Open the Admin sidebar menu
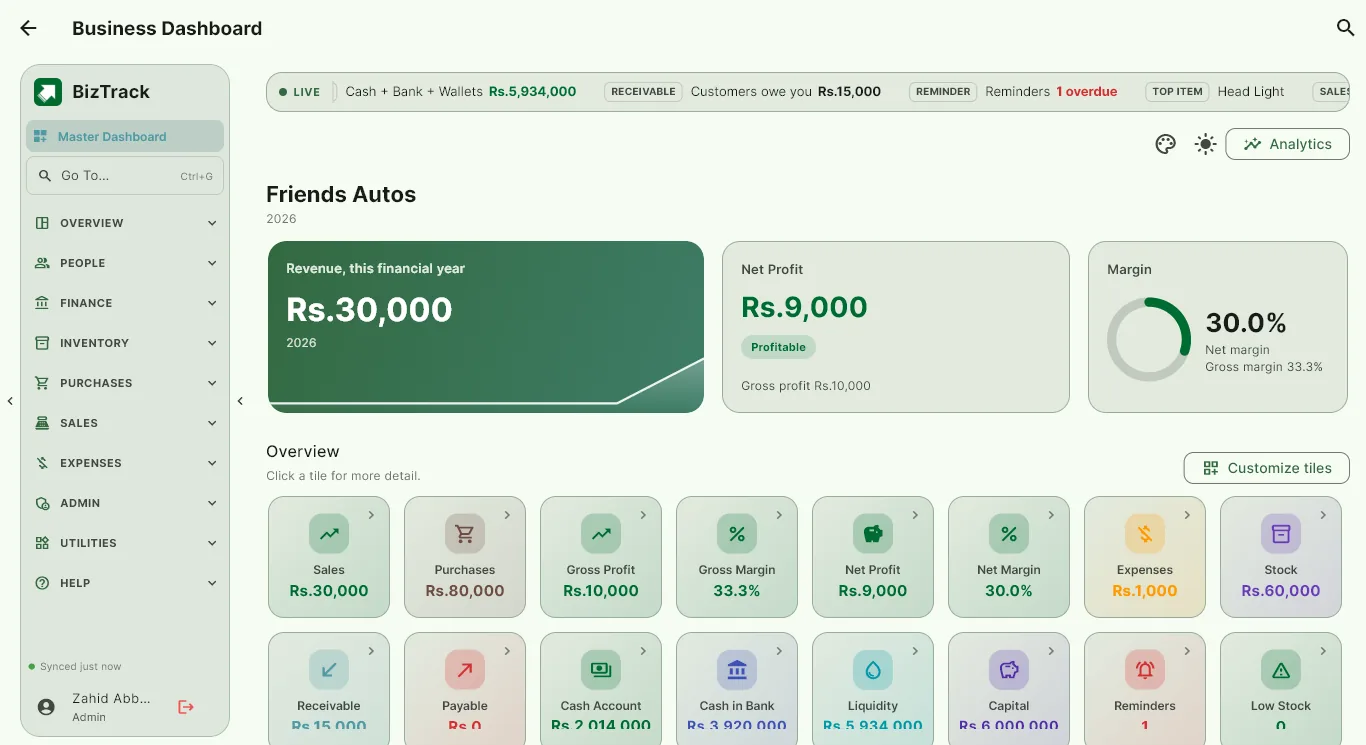The image size is (1366, 745). (125, 503)
